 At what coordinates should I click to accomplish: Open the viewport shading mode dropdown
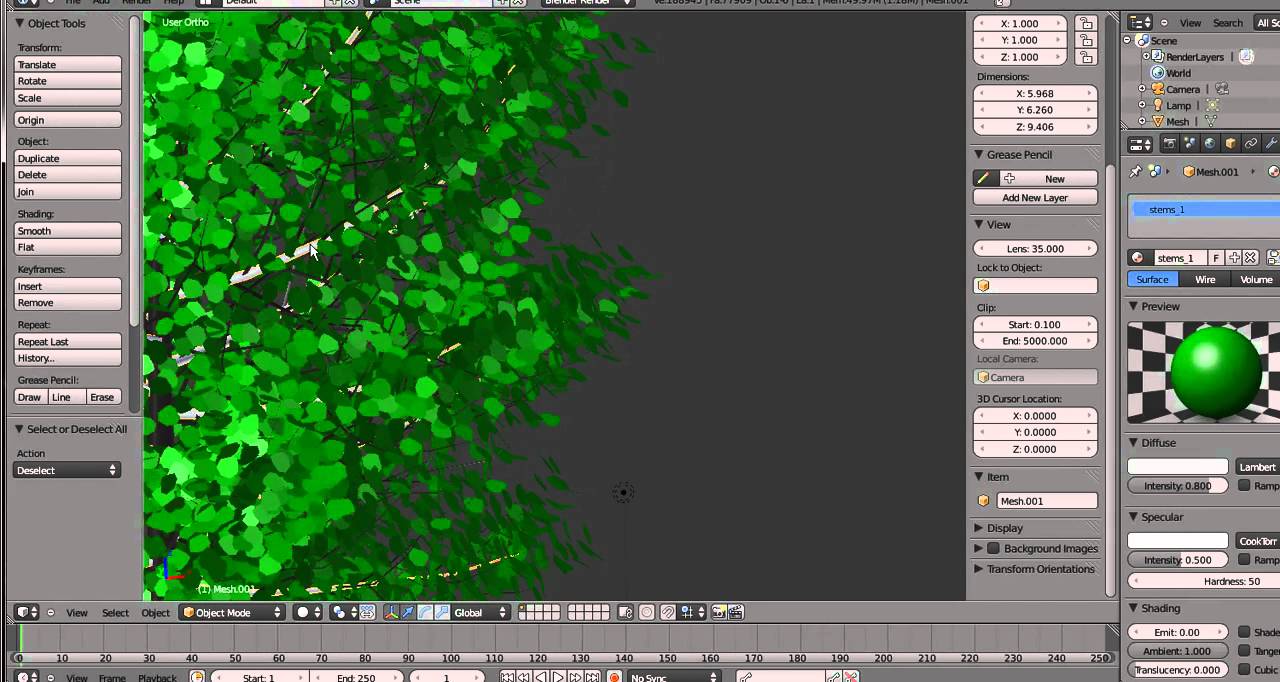[x=309, y=612]
